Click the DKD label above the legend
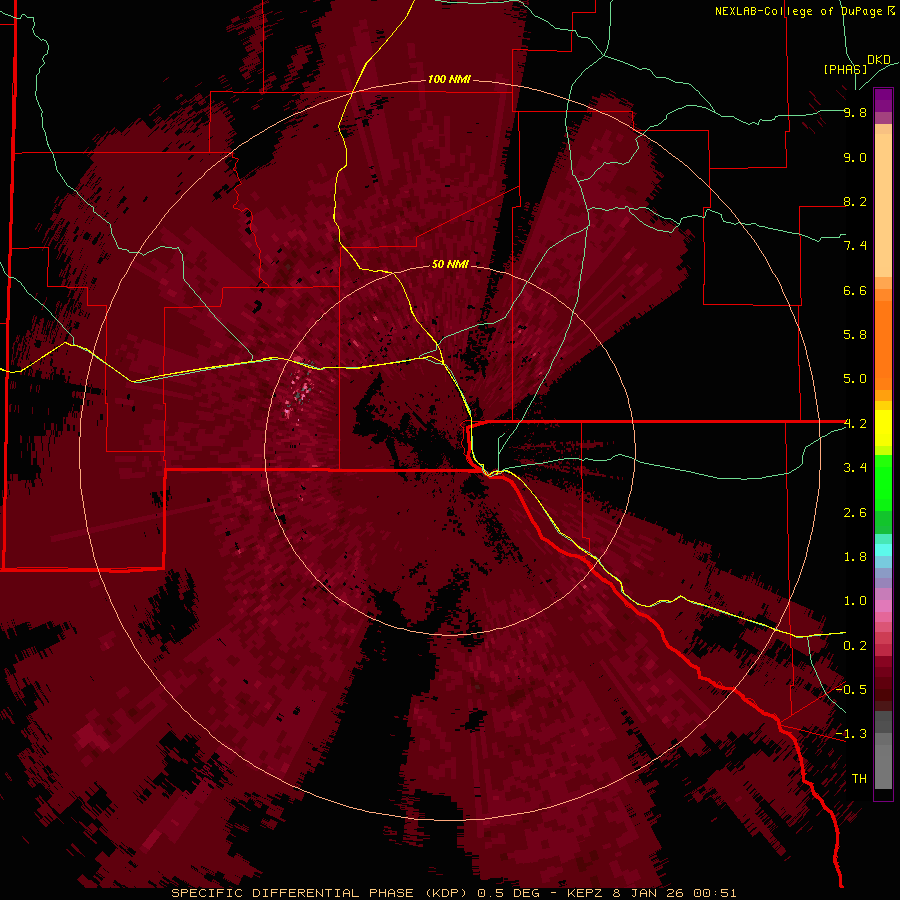This screenshot has height=900, width=900. pos(879,60)
